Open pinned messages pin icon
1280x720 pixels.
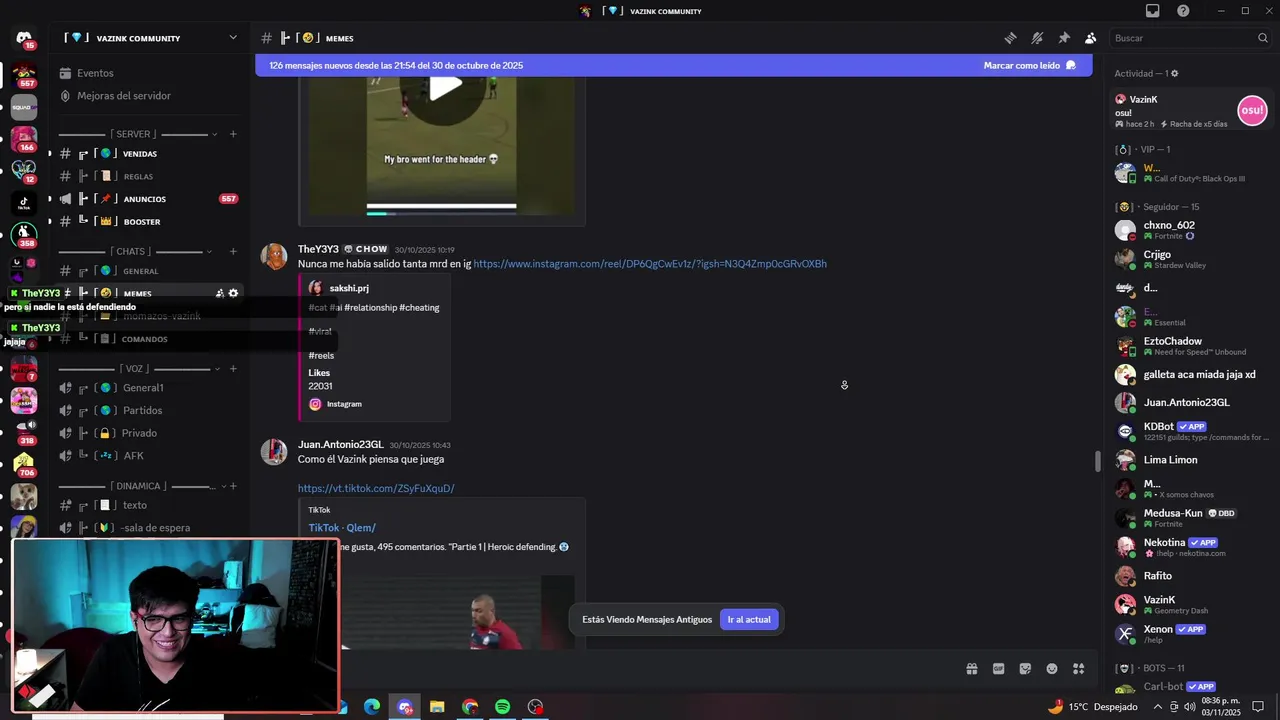1064,38
